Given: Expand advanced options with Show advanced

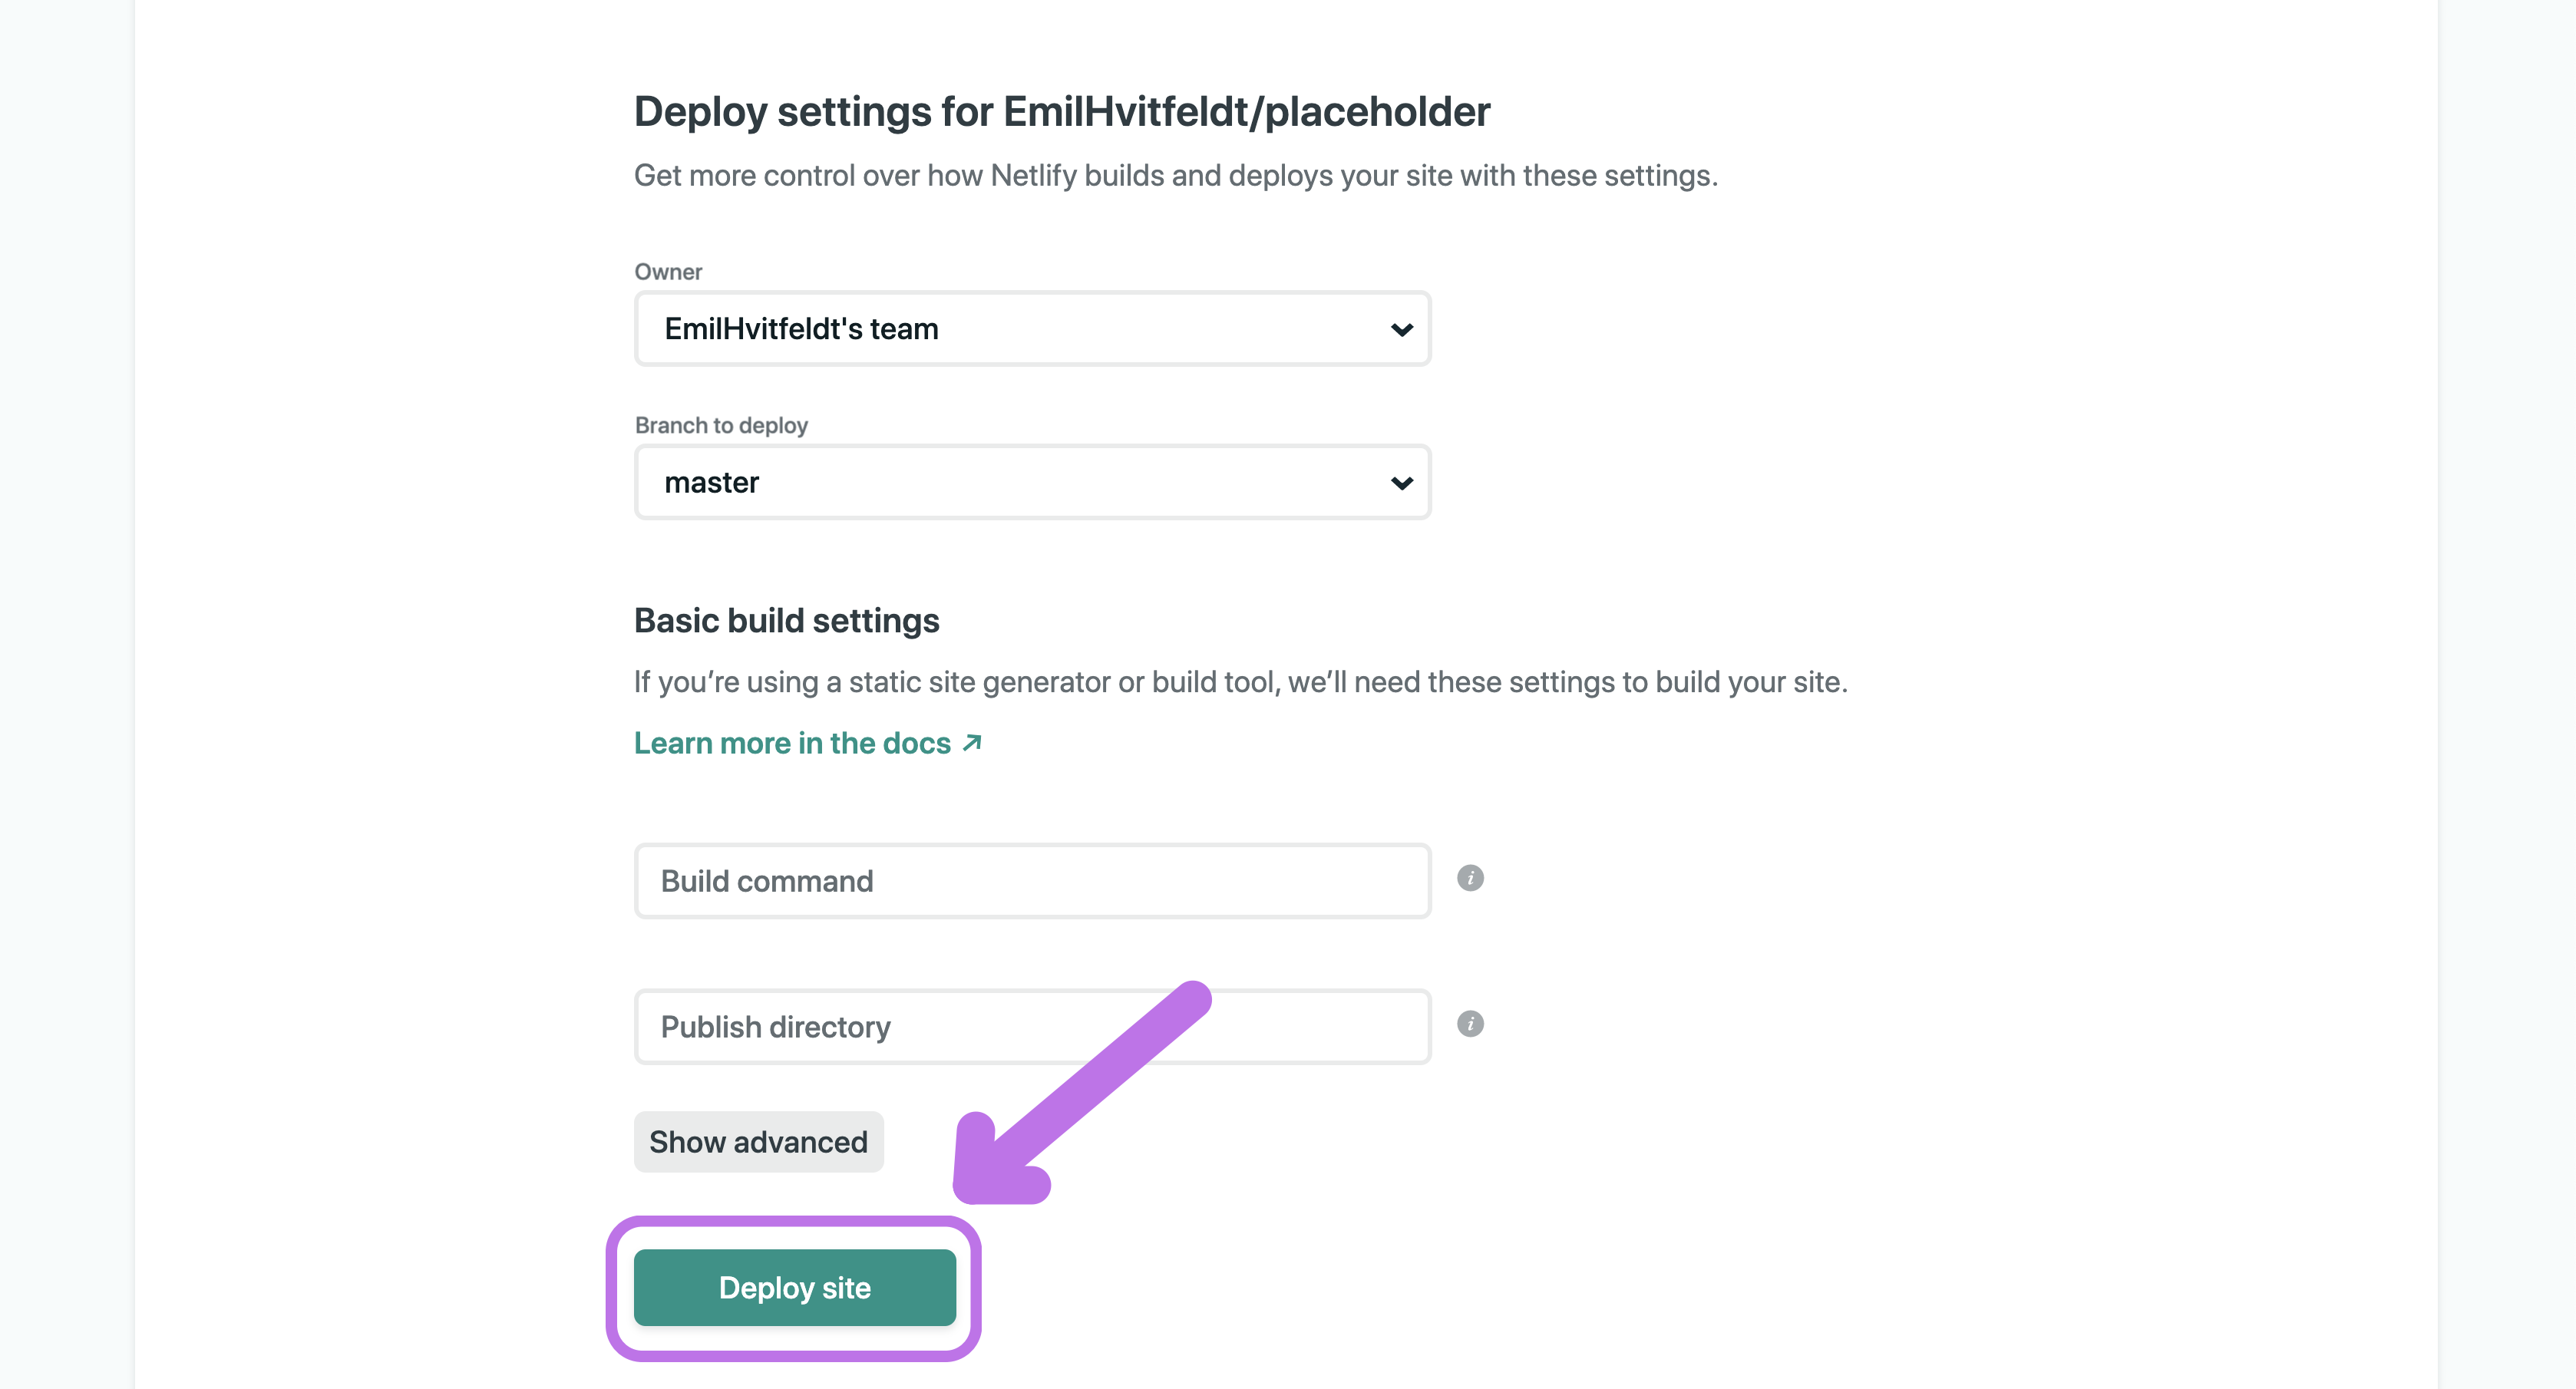Looking at the screenshot, I should pyautogui.click(x=758, y=1142).
